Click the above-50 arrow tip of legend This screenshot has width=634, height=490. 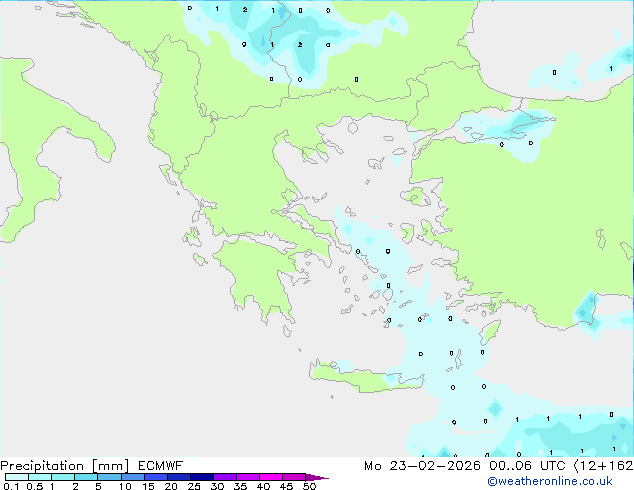[x=317, y=477]
